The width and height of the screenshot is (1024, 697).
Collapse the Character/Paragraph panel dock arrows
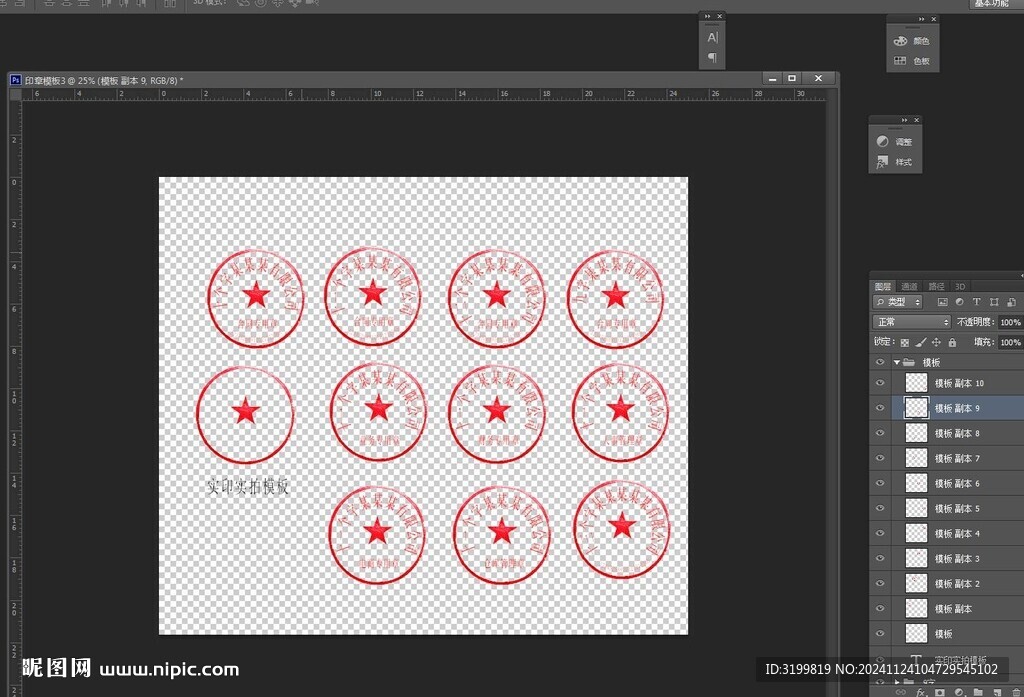pos(708,16)
